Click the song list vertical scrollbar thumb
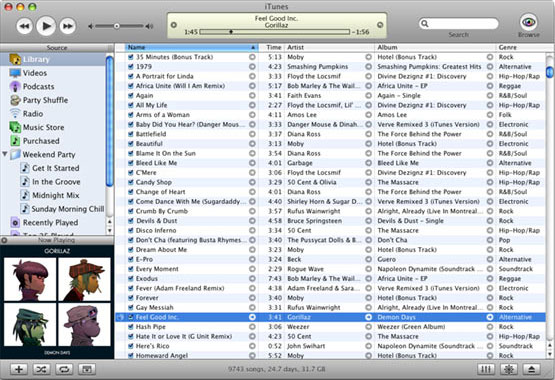 coord(549,71)
